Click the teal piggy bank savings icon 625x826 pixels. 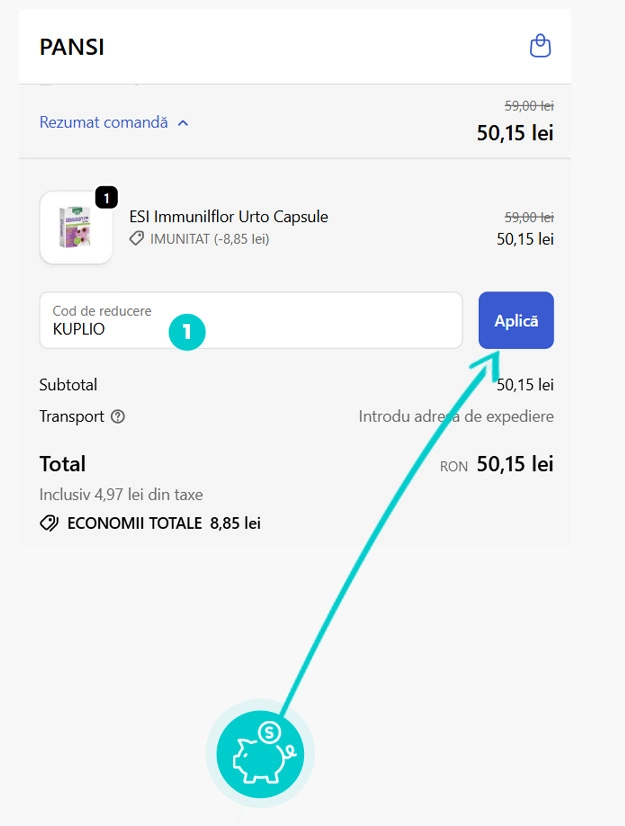[x=259, y=753]
